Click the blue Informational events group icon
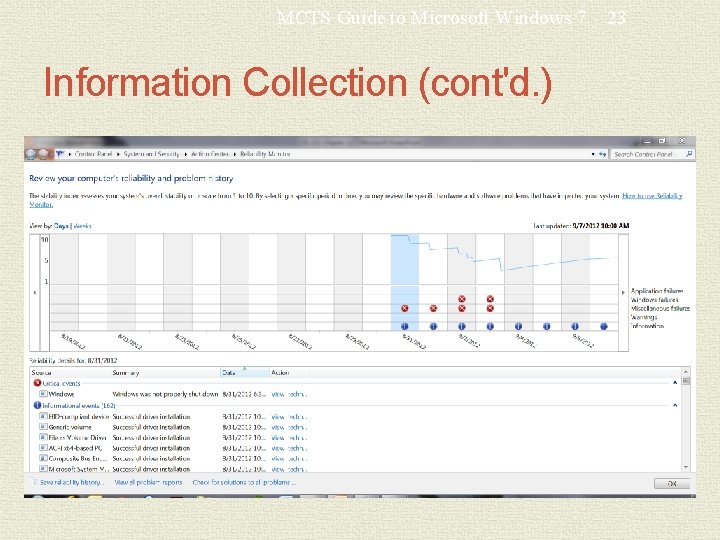Screen dimensions: 720x540 [37, 405]
